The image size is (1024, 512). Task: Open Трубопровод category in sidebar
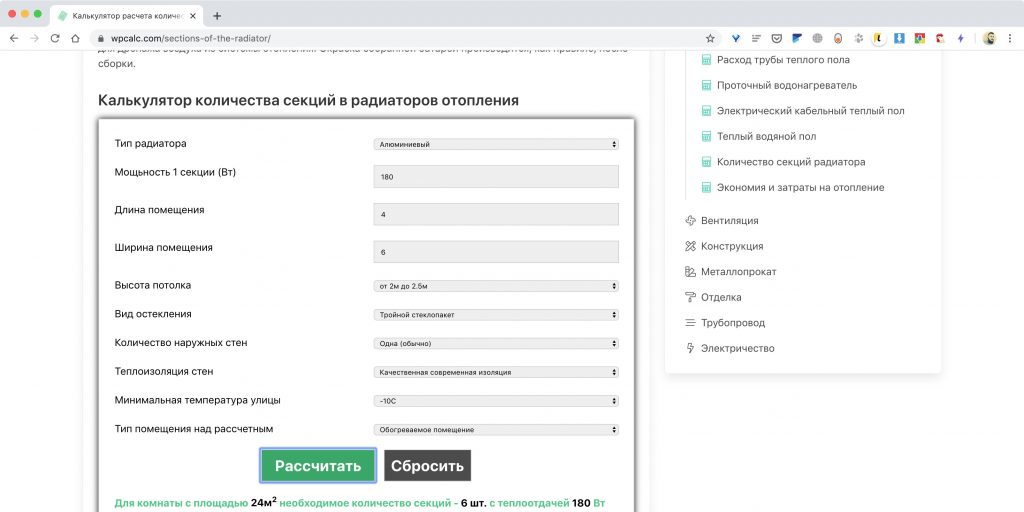click(x=733, y=323)
